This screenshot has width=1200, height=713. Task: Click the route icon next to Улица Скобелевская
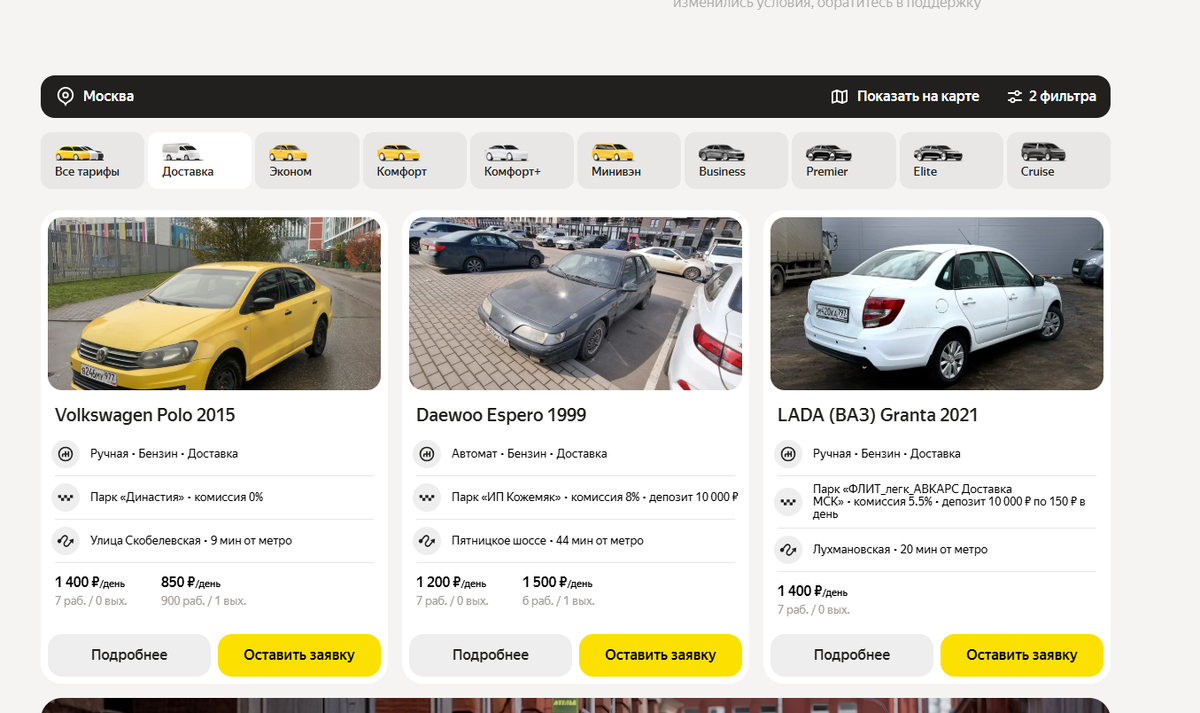(65, 541)
